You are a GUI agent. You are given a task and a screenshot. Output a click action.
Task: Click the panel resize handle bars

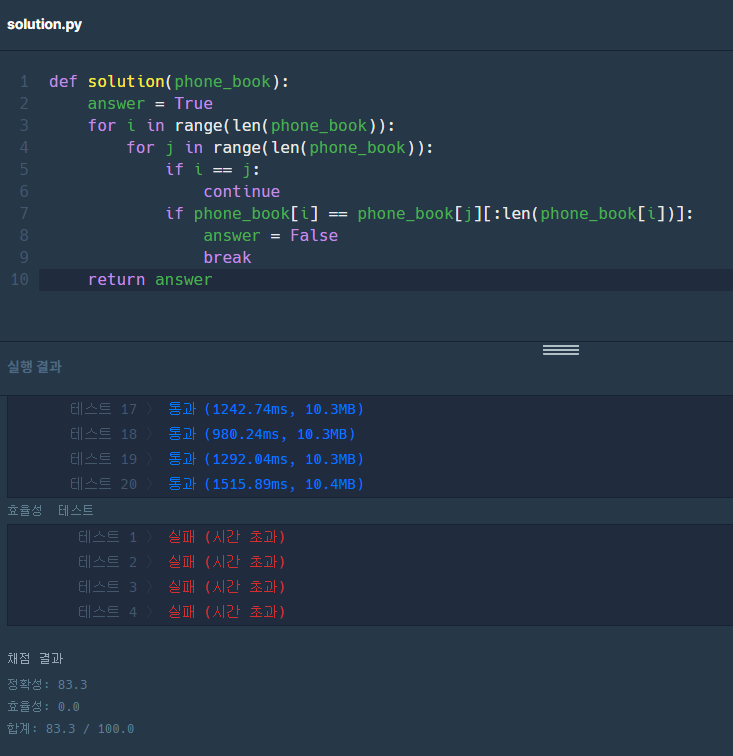click(560, 350)
